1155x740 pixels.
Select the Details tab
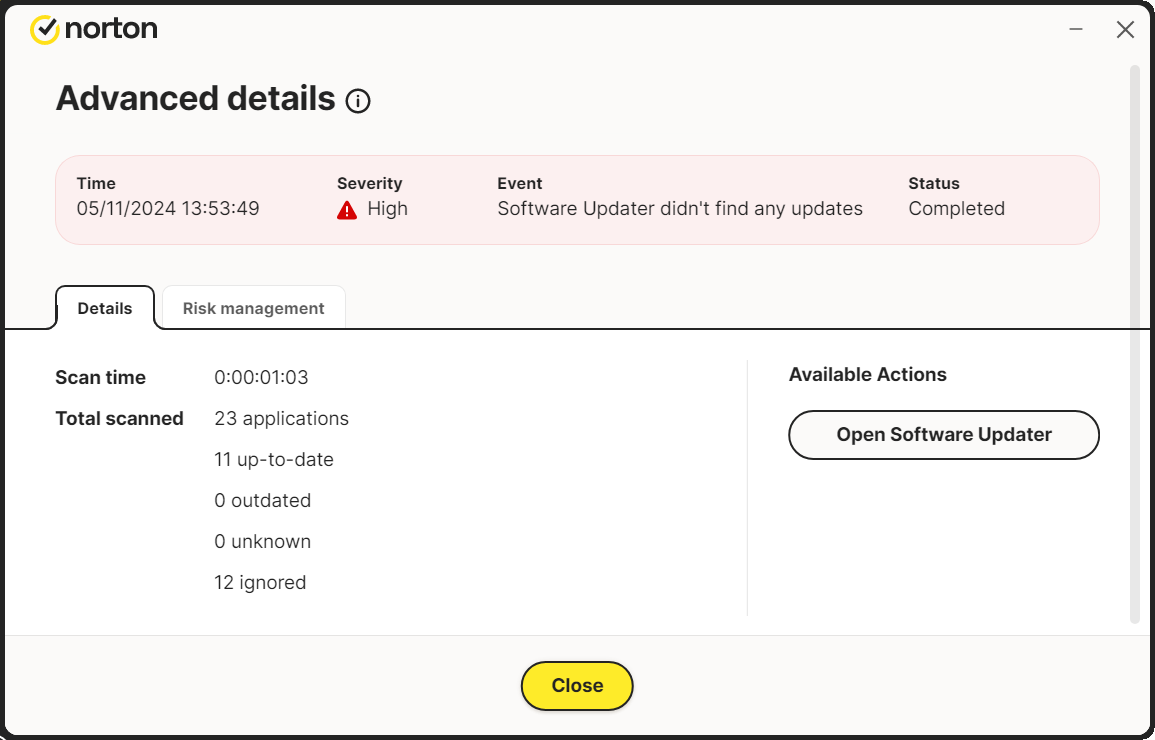(x=105, y=308)
